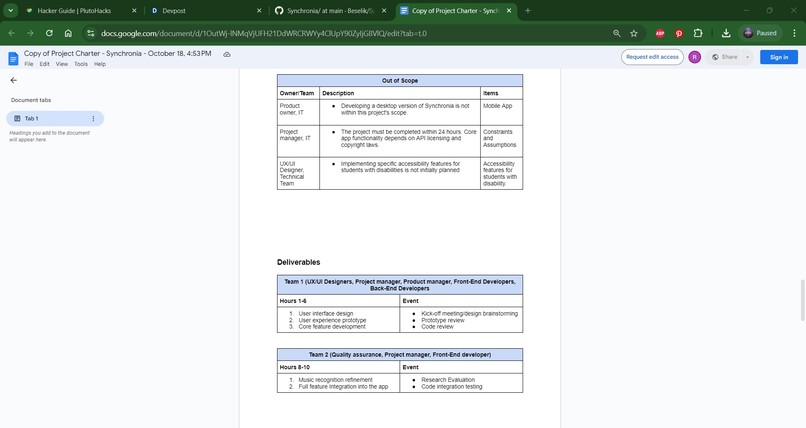Close the Hacker Guide PlutoHacks tab
Viewport: 806px width, 428px height.
tap(134, 10)
